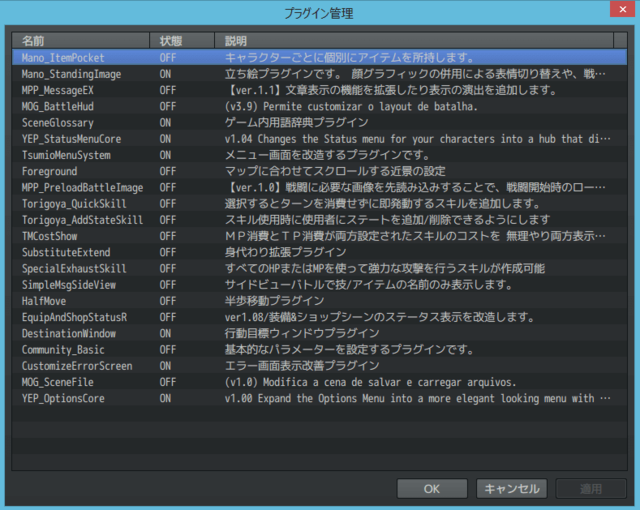Select the CustomizeErrorScreen plugin row
This screenshot has width=640, height=510.
click(x=320, y=366)
